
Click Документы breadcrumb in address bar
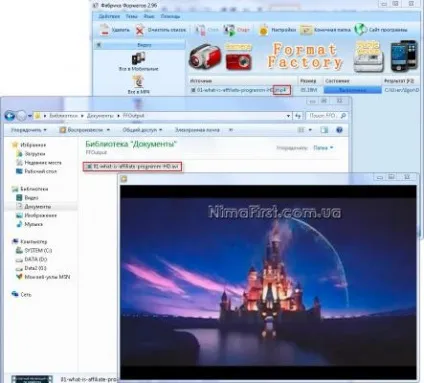tap(100, 116)
